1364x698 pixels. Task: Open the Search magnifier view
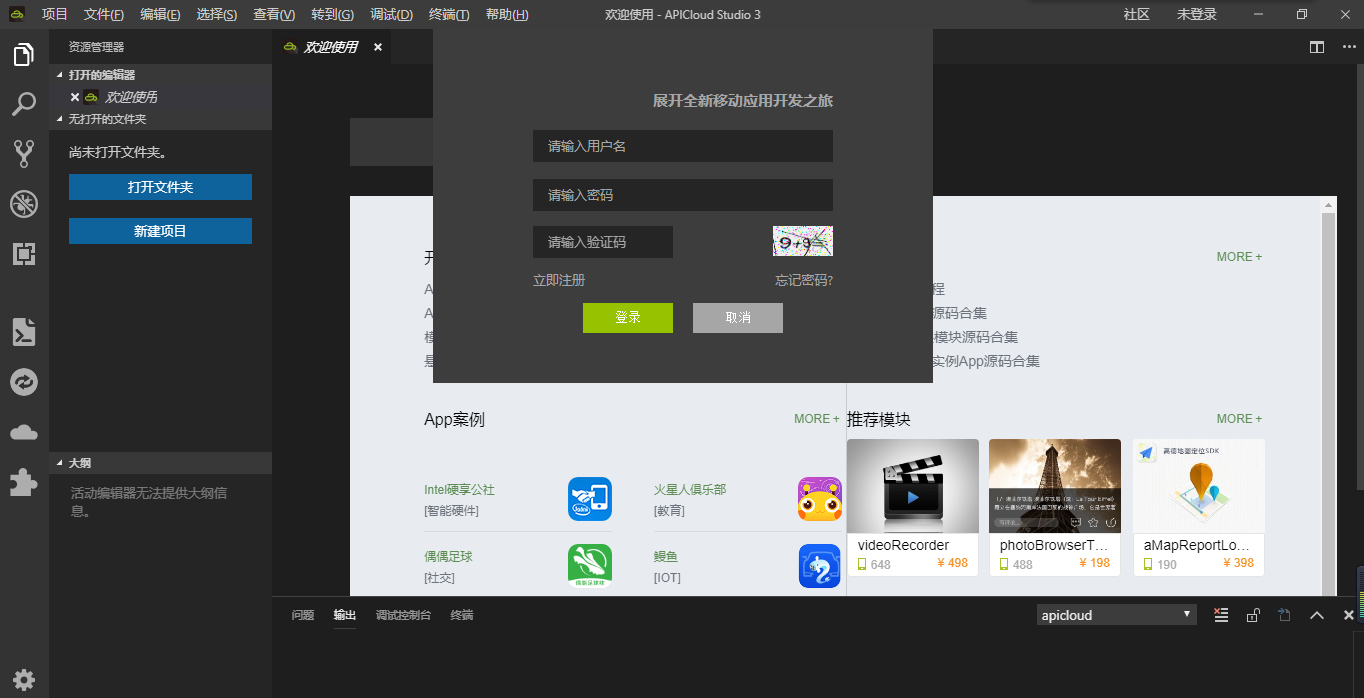click(24, 104)
